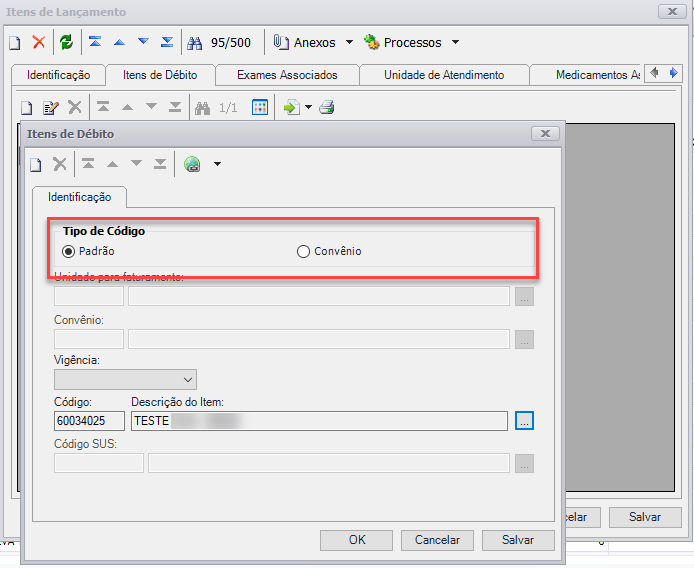
Task: Click Processos gear button
Action: coord(403,43)
